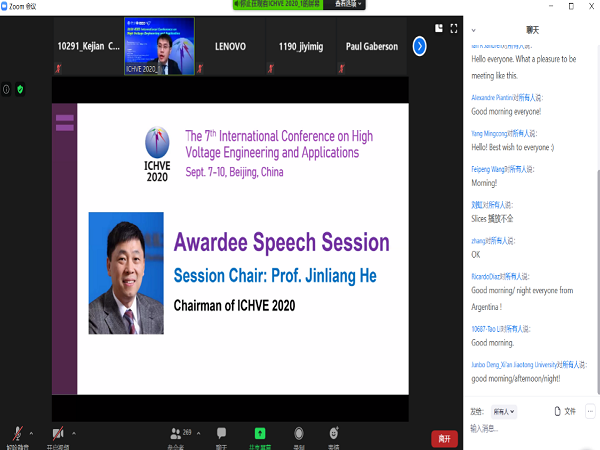
Task: Click the record icon in the toolbar
Action: [x=299, y=433]
